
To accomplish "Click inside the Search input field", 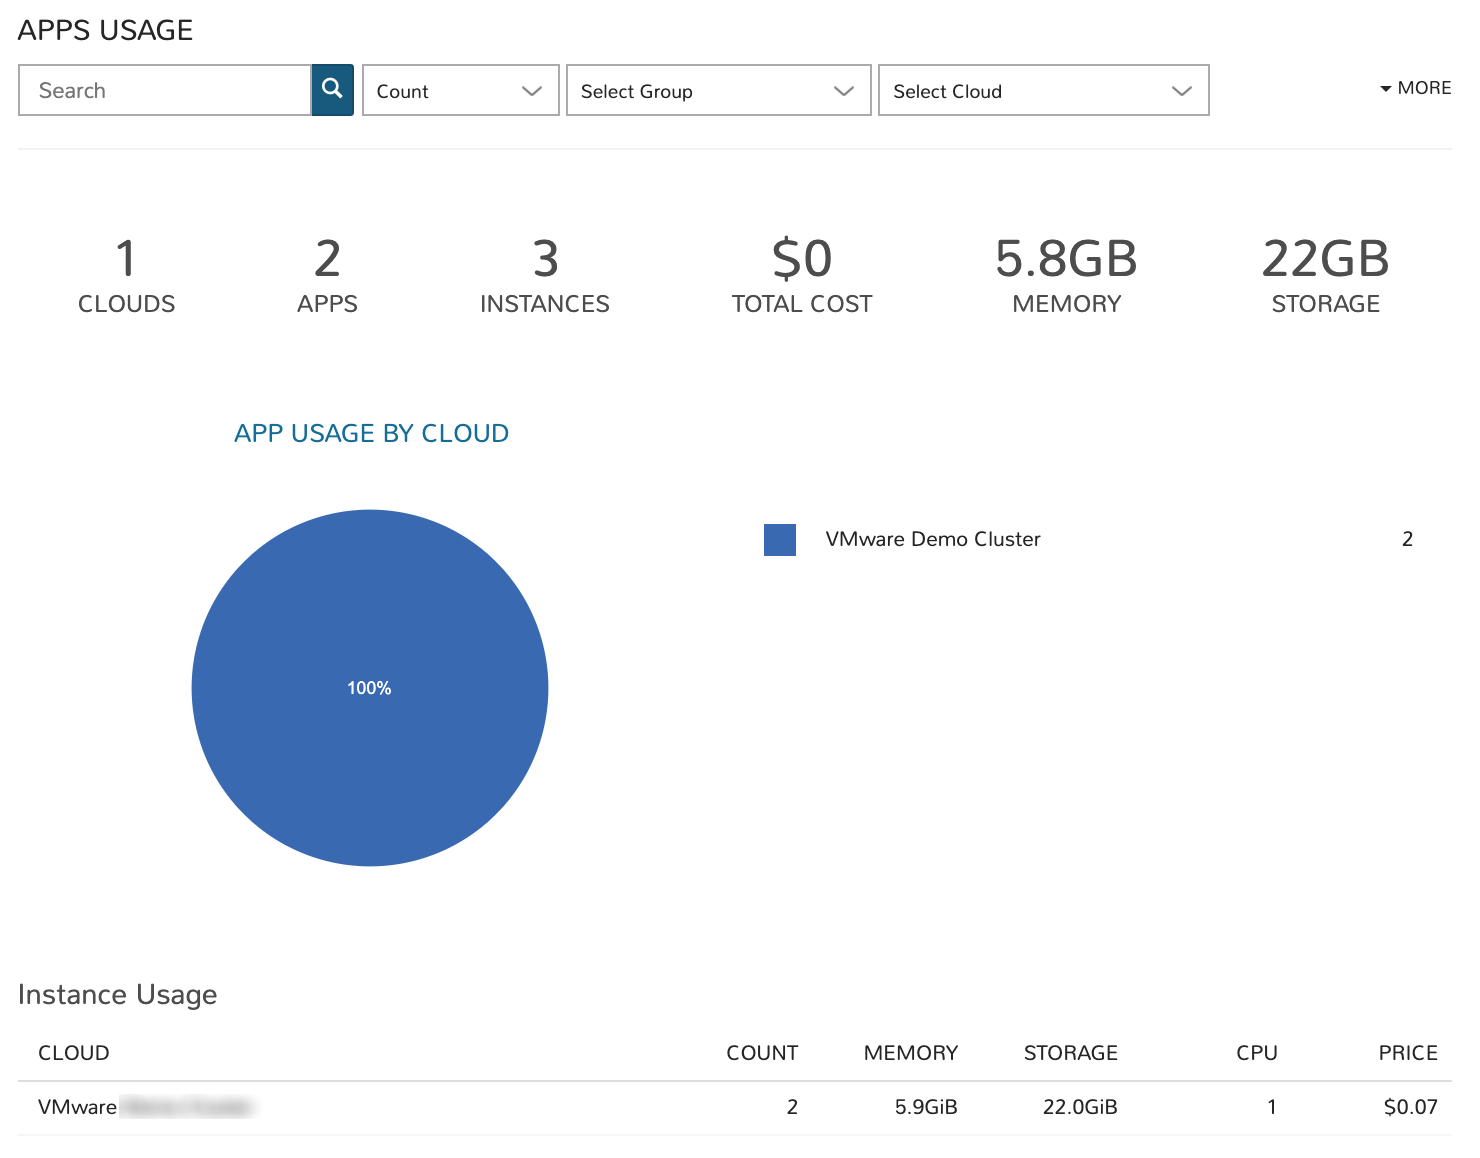I will coord(165,89).
